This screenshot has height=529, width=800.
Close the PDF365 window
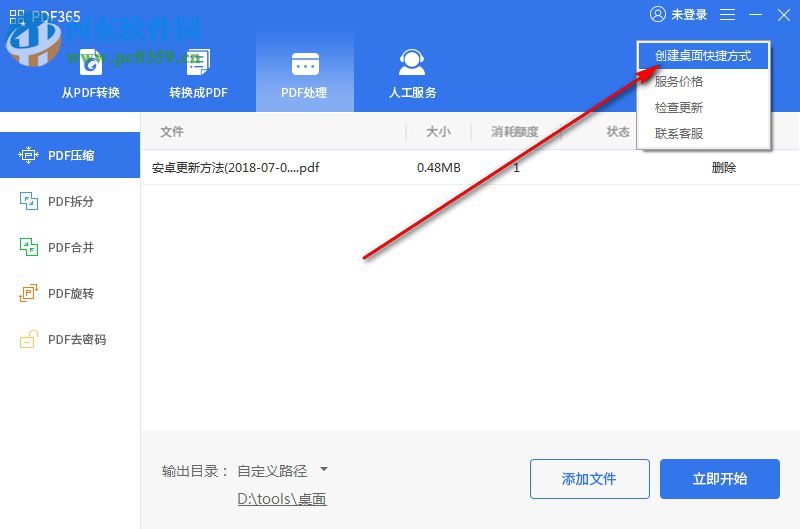pyautogui.click(x=784, y=15)
